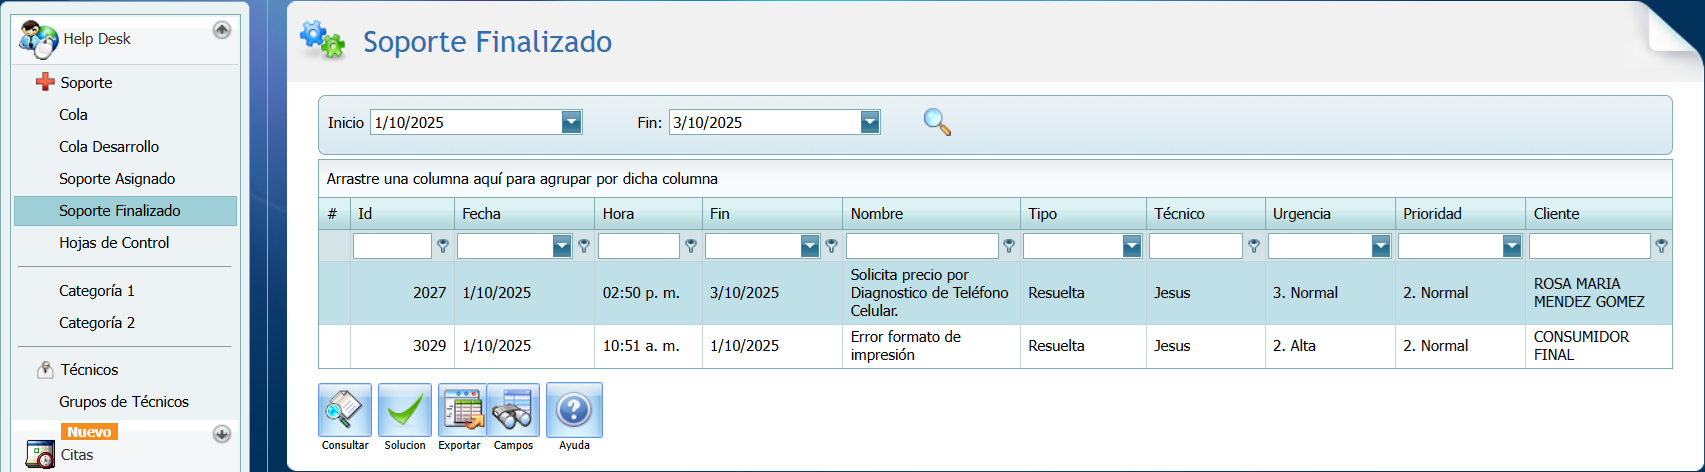Screen dimensions: 1705x472
Task: Open the Fin date dropdown
Action: 870,122
